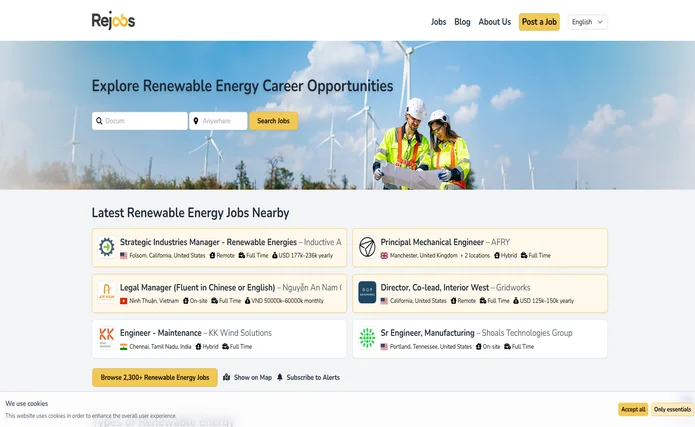Open the Jobs menu item
The width and height of the screenshot is (695, 427).
(438, 22)
